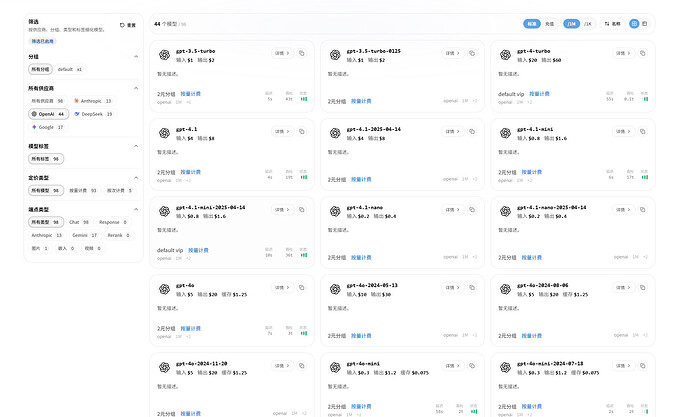Image resolution: width=690 pixels, height=417 pixels.
Task: Collapse the 定价类型 section chevron
Action: (136, 178)
